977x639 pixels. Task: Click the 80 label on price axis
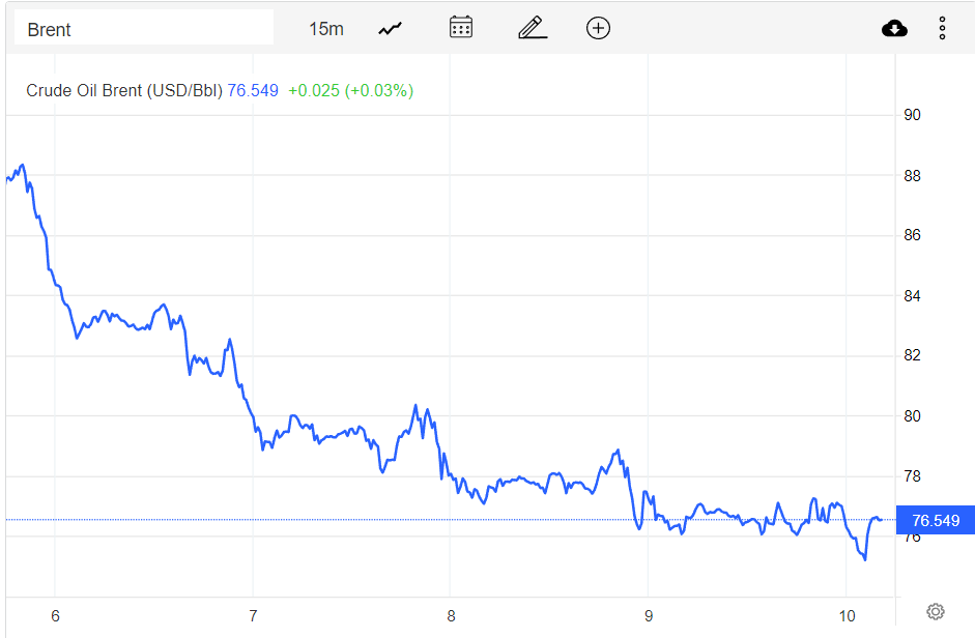[x=912, y=416]
